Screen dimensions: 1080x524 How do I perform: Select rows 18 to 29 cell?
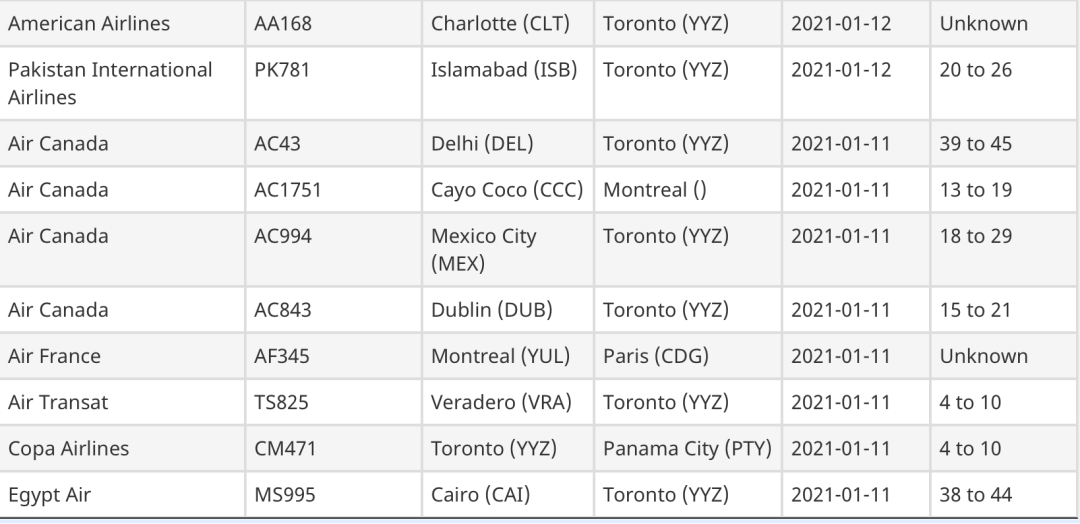click(1004, 249)
